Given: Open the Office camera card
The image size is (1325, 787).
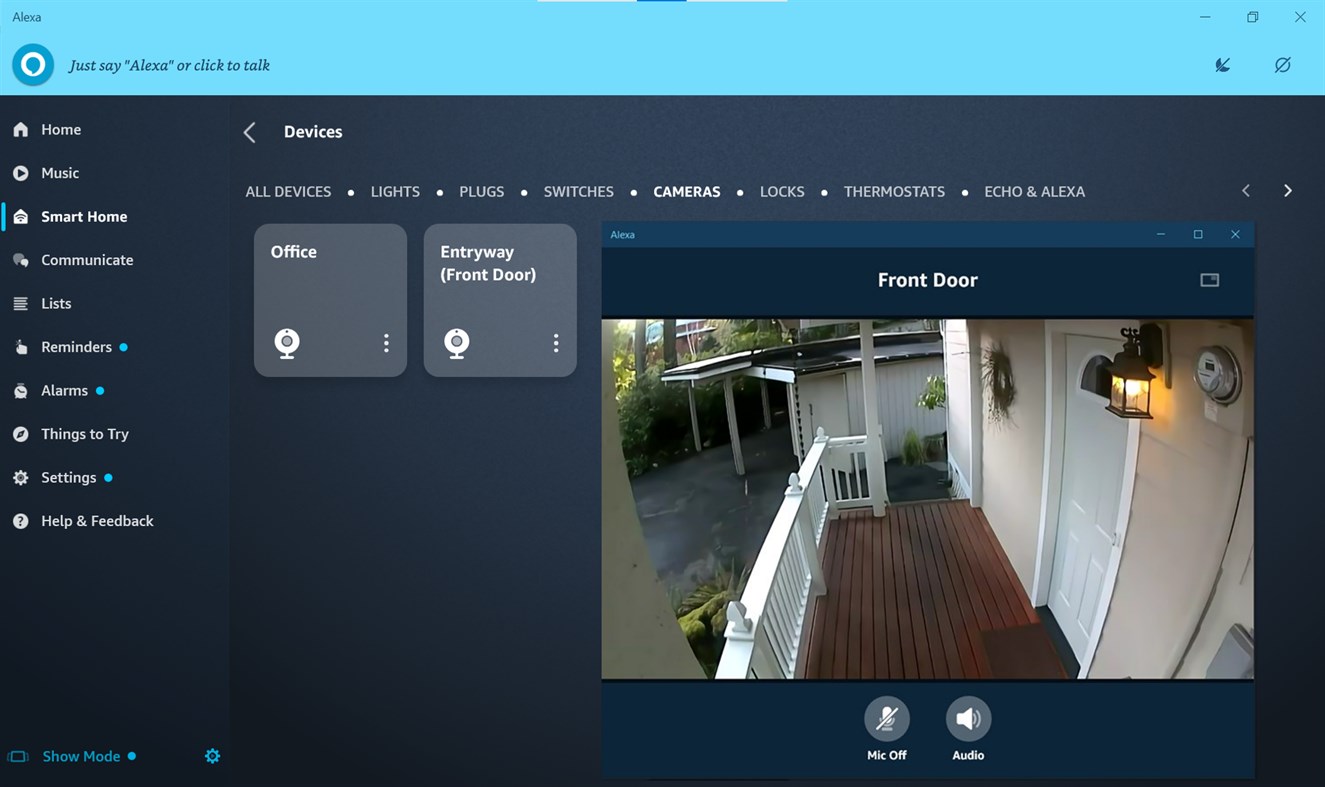Looking at the screenshot, I should [x=330, y=300].
